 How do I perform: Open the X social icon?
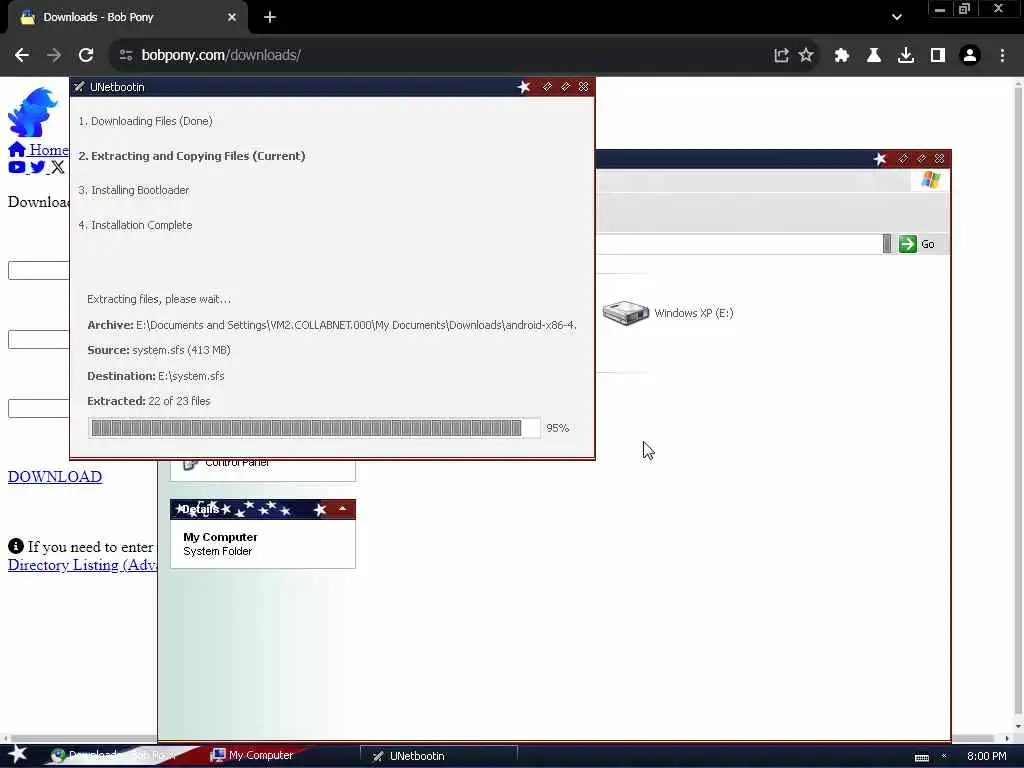point(57,167)
